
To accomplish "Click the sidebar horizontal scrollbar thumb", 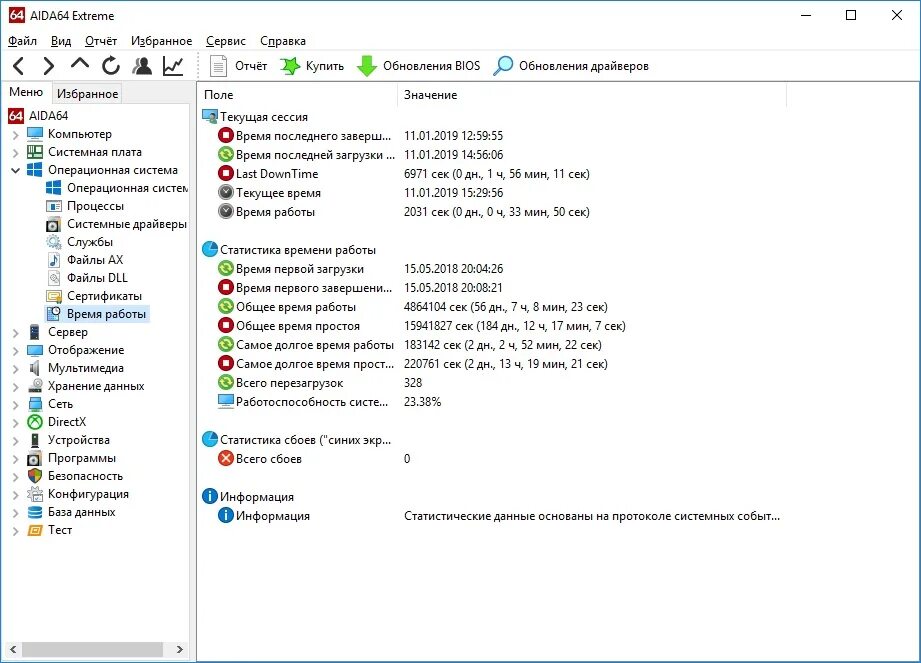I will (x=92, y=649).
